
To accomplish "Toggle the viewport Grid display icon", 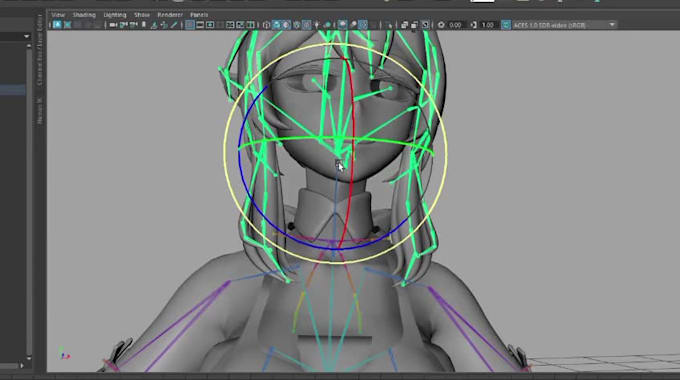I will [x=190, y=25].
